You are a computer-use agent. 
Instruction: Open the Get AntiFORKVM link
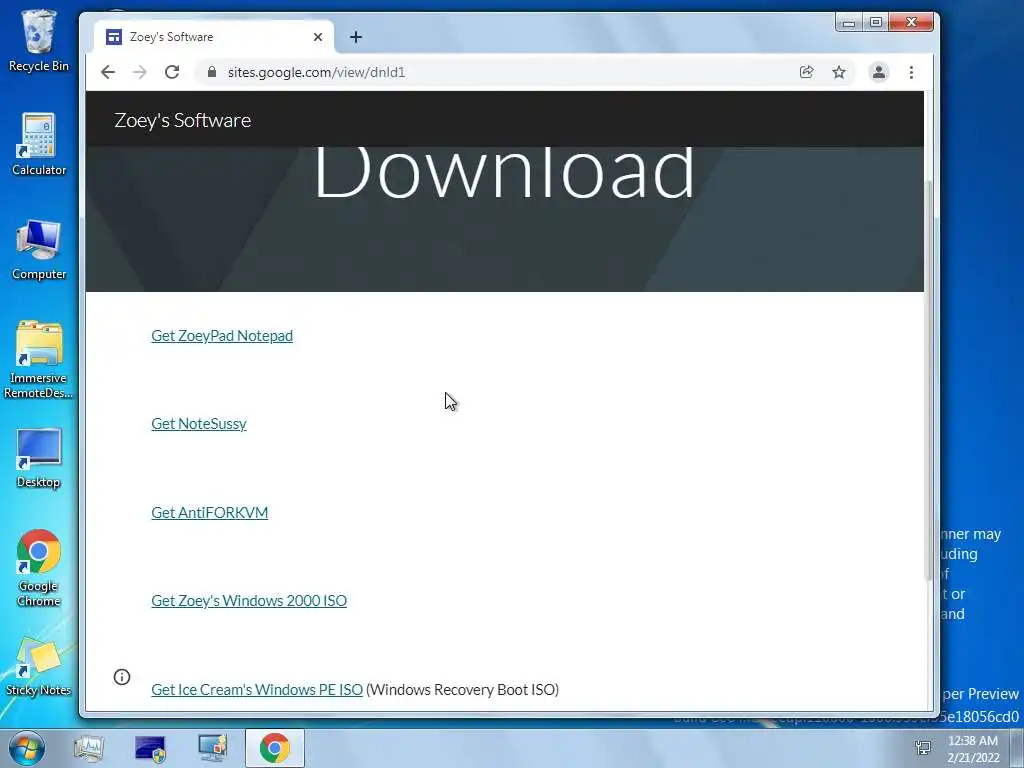point(210,513)
